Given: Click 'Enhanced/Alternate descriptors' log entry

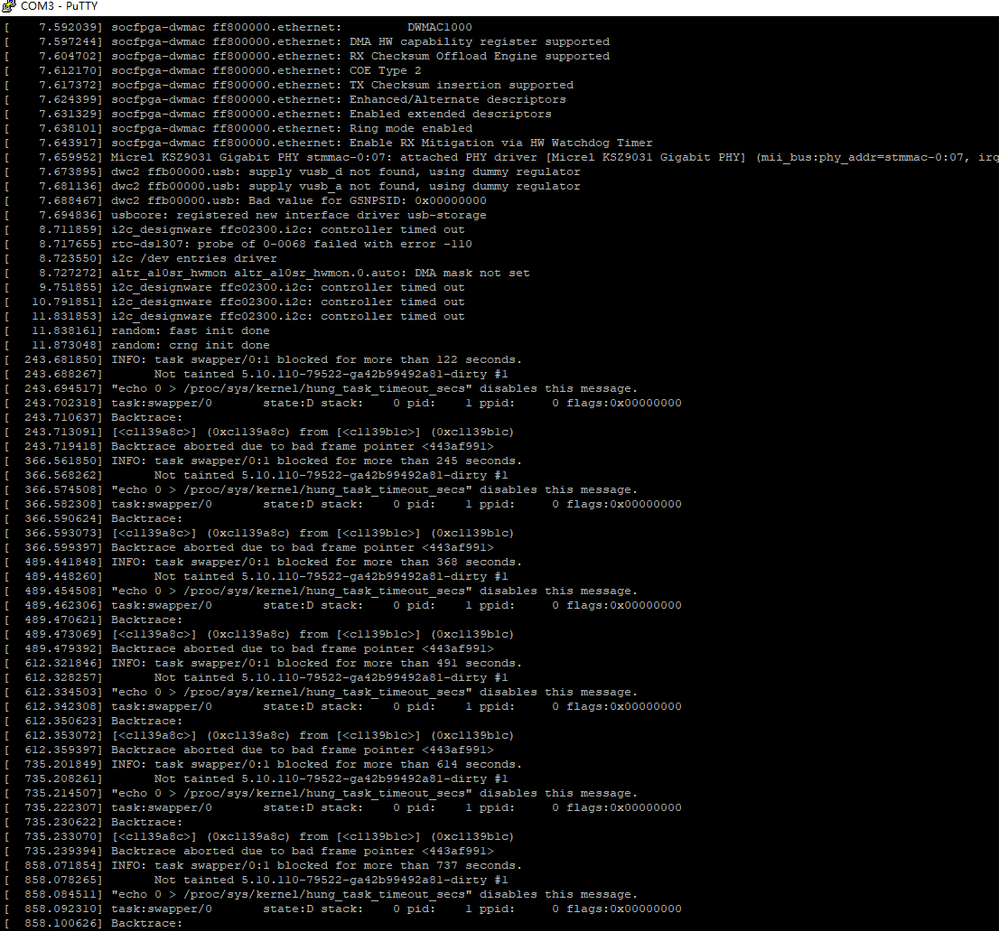Looking at the screenshot, I should 285,99.
